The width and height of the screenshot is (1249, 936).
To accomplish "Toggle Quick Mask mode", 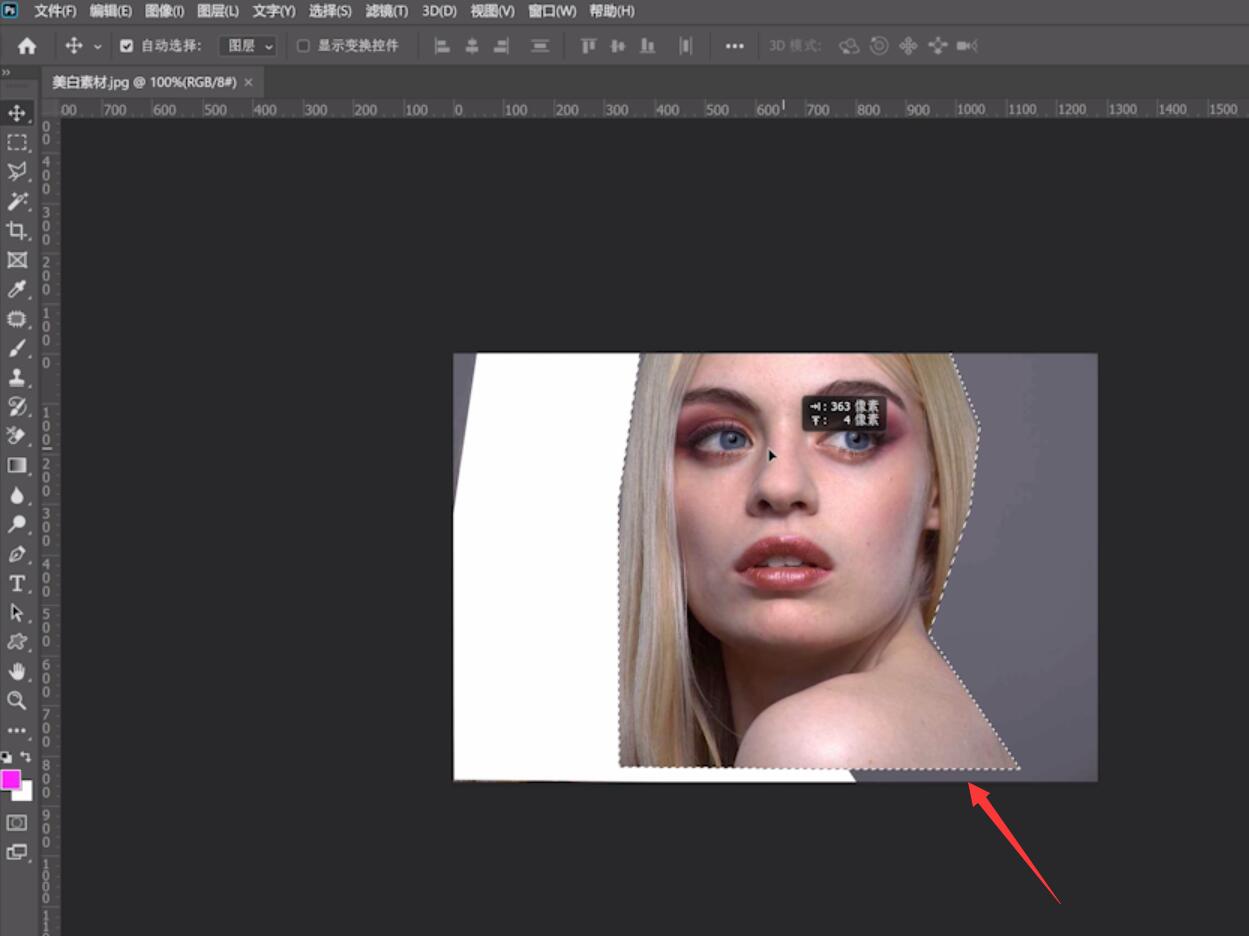I will (x=17, y=822).
